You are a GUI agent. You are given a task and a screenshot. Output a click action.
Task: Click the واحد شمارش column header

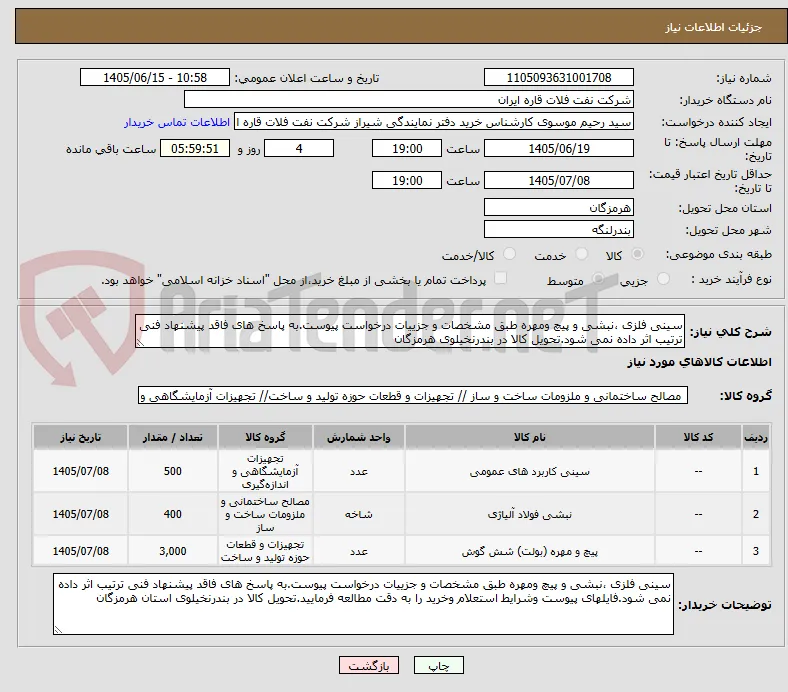click(359, 437)
